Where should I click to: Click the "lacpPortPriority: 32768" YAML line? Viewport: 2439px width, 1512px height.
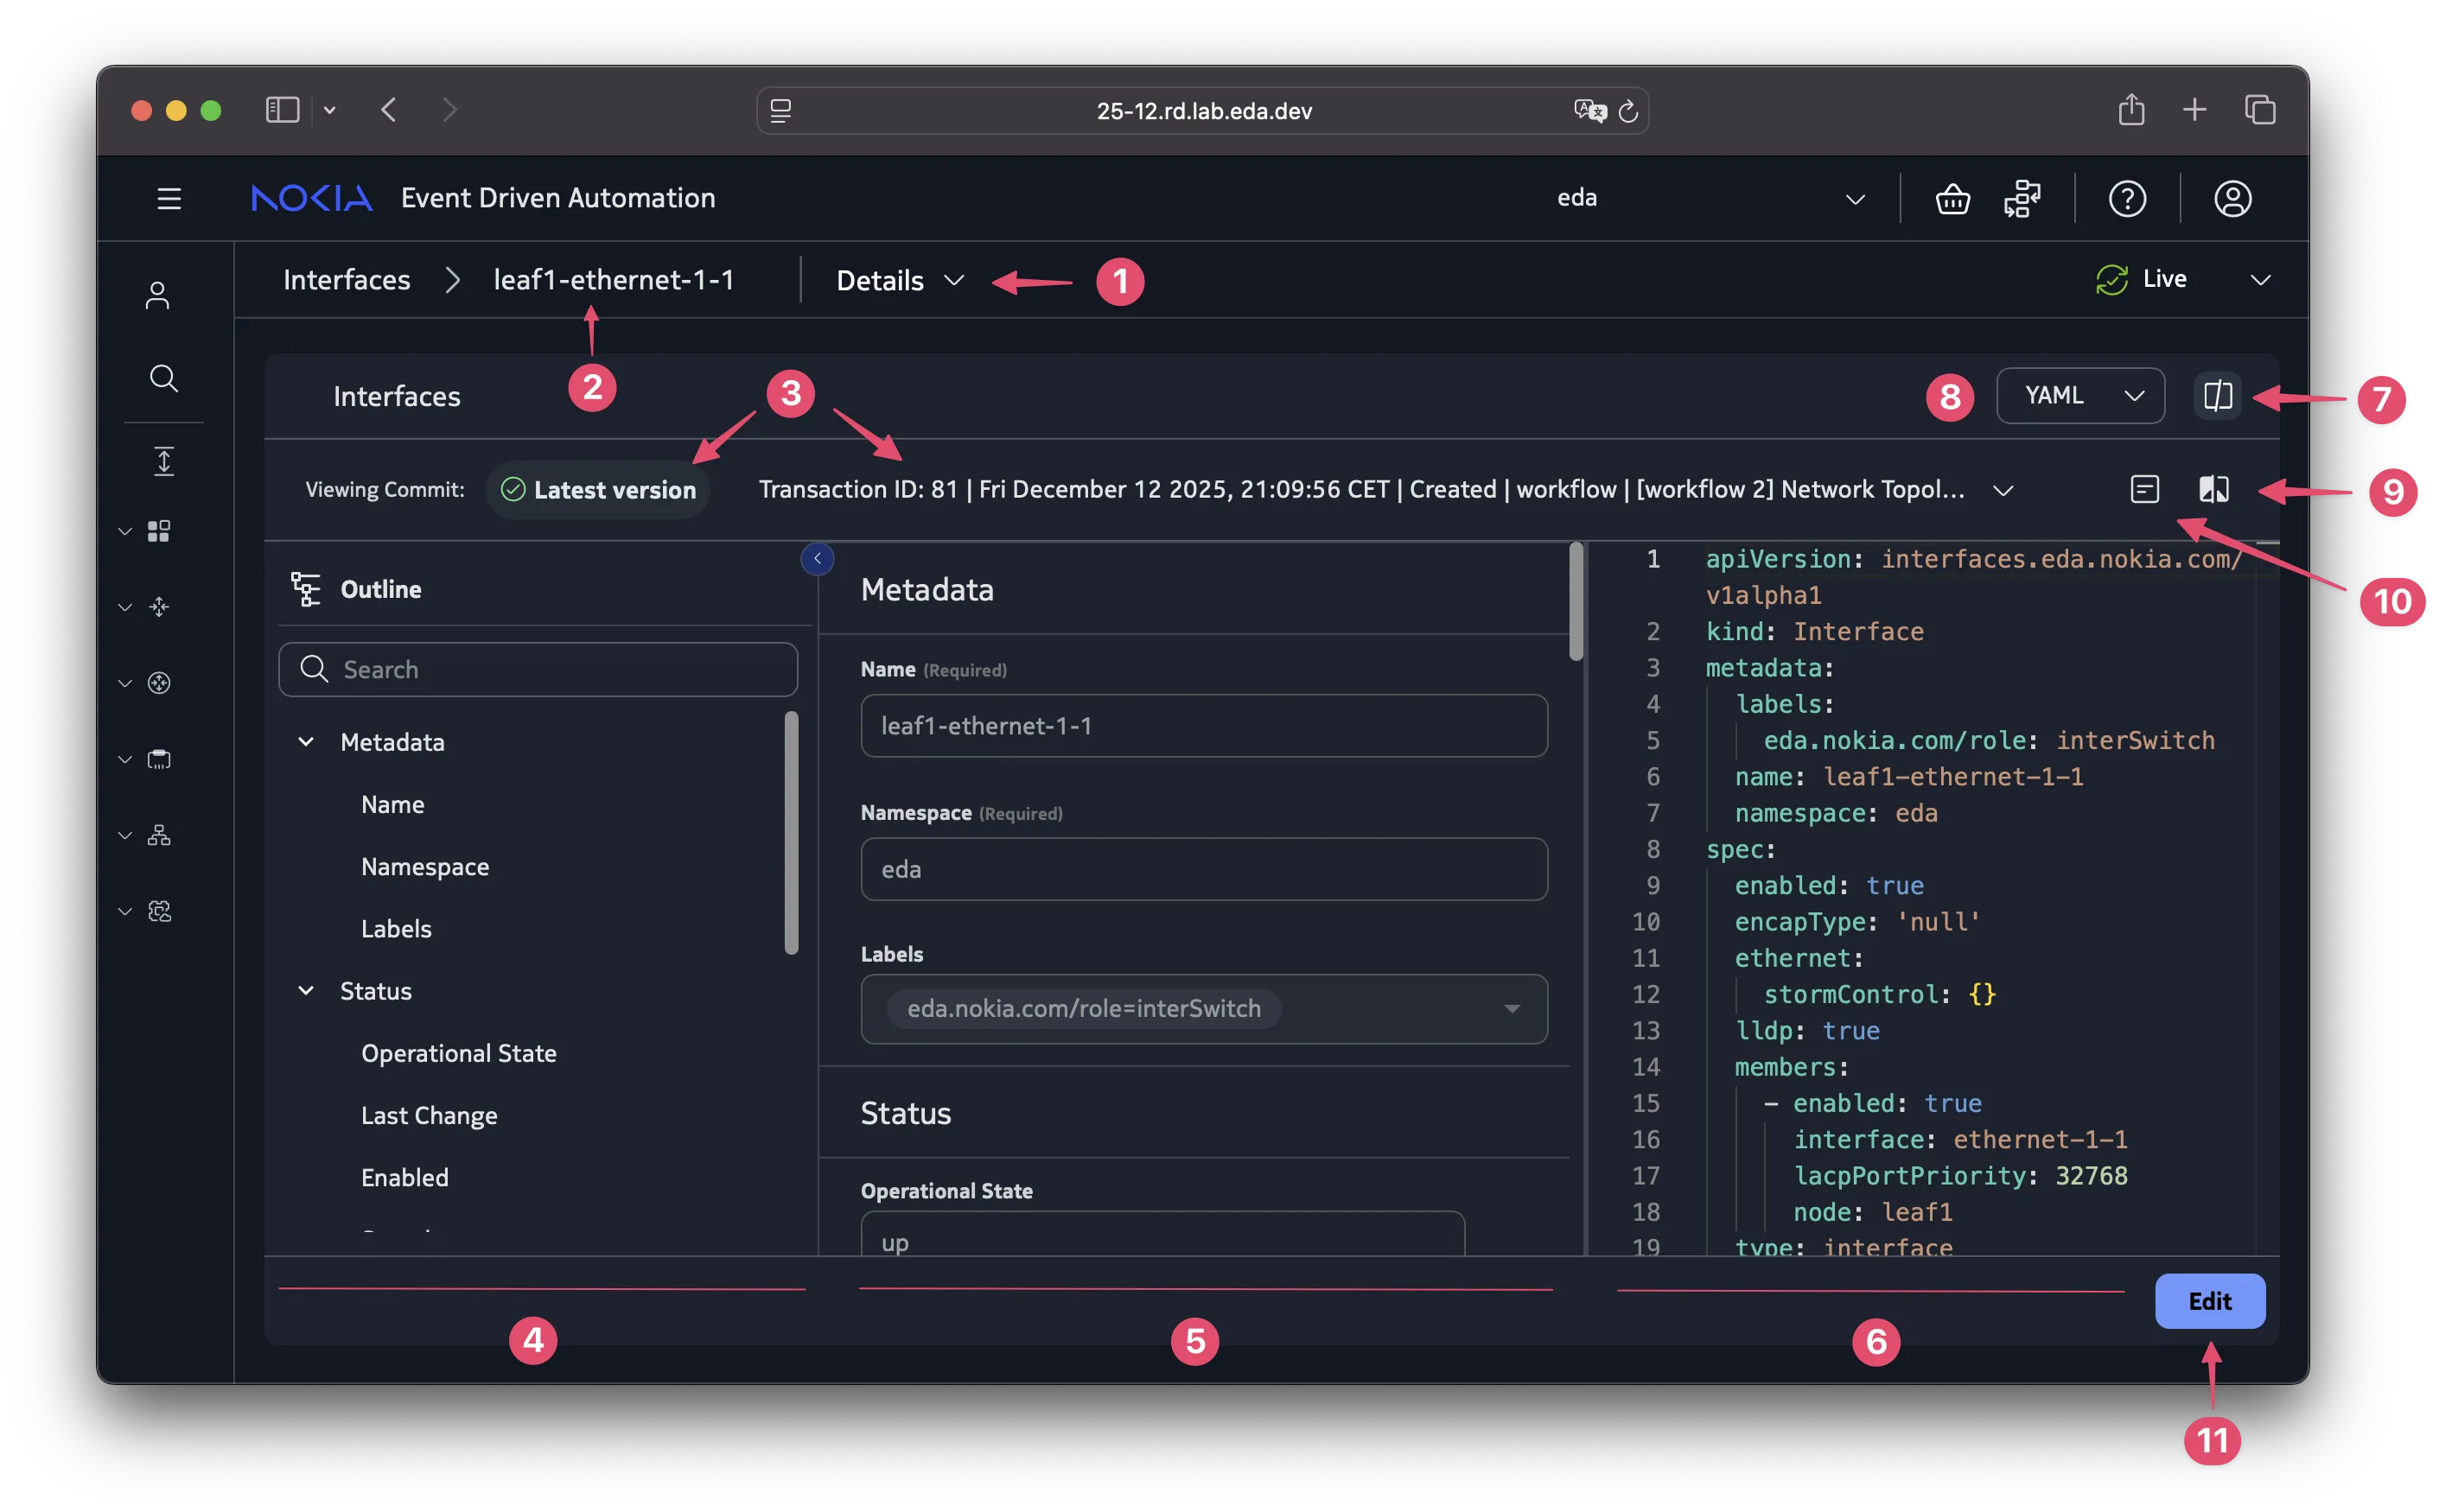(x=1959, y=1176)
